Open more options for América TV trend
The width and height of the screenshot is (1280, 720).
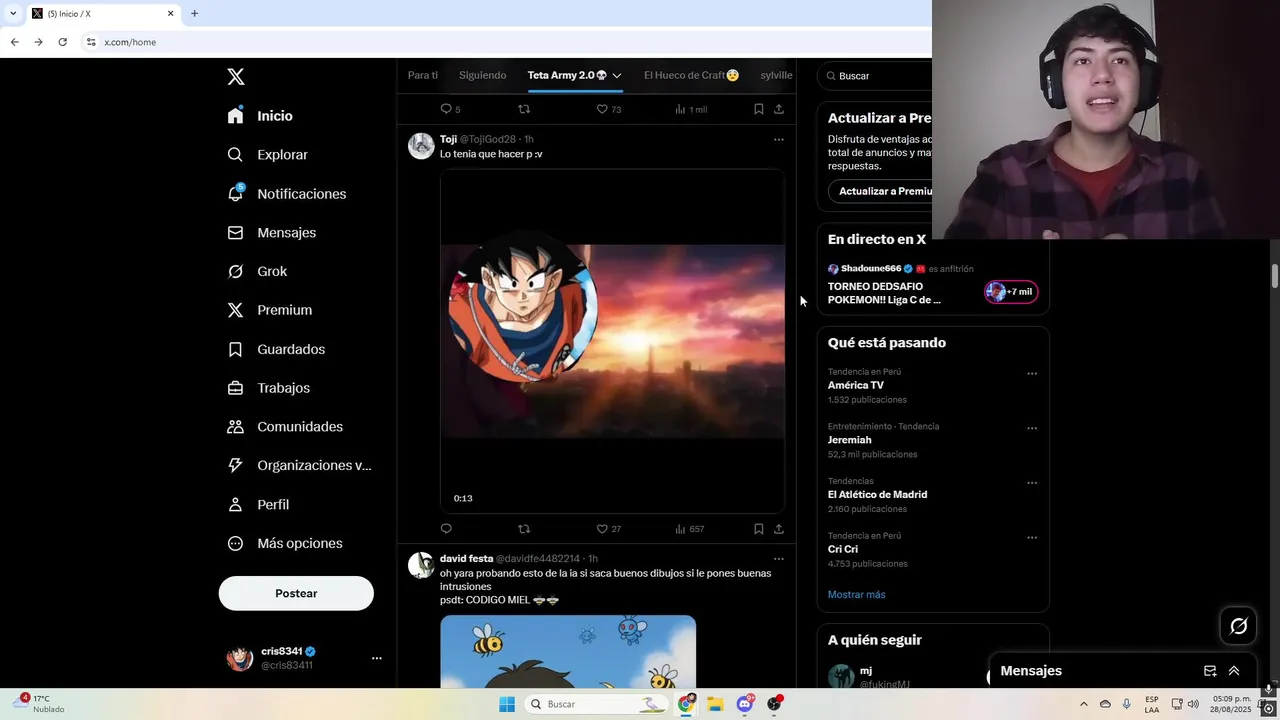tap(1032, 374)
